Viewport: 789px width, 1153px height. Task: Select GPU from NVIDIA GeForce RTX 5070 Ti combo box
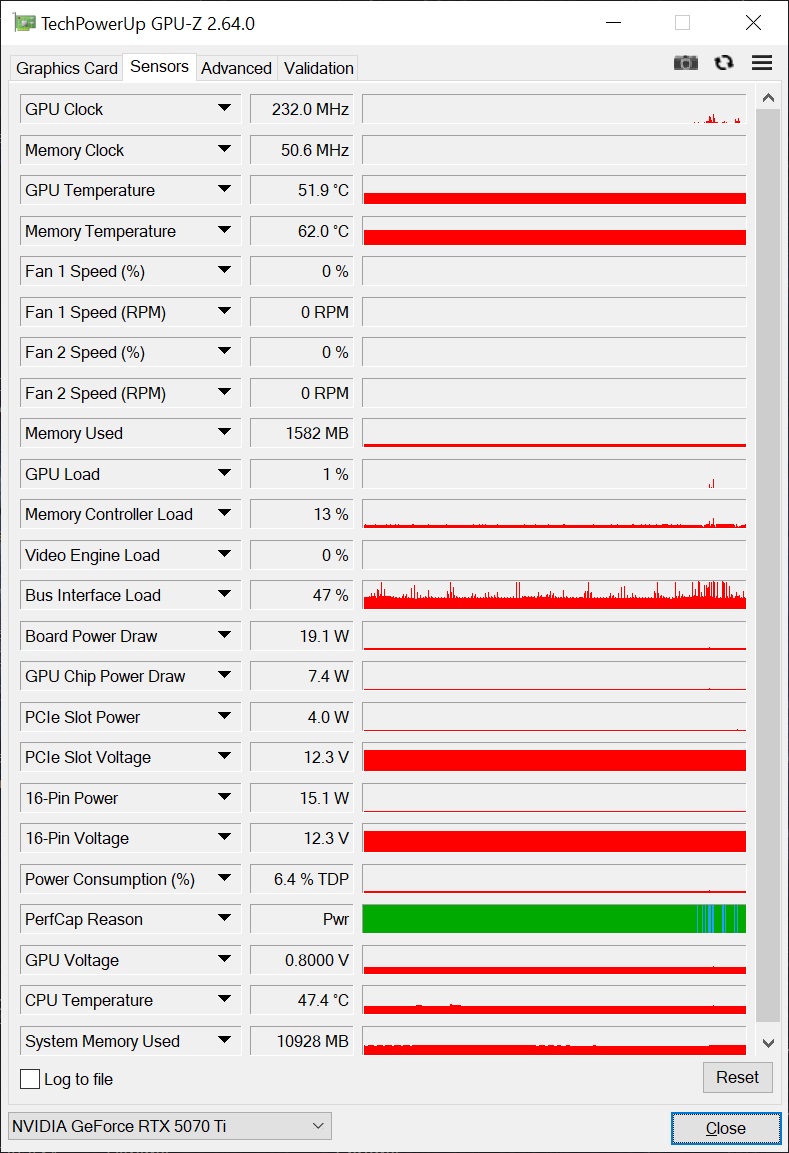(x=170, y=1126)
